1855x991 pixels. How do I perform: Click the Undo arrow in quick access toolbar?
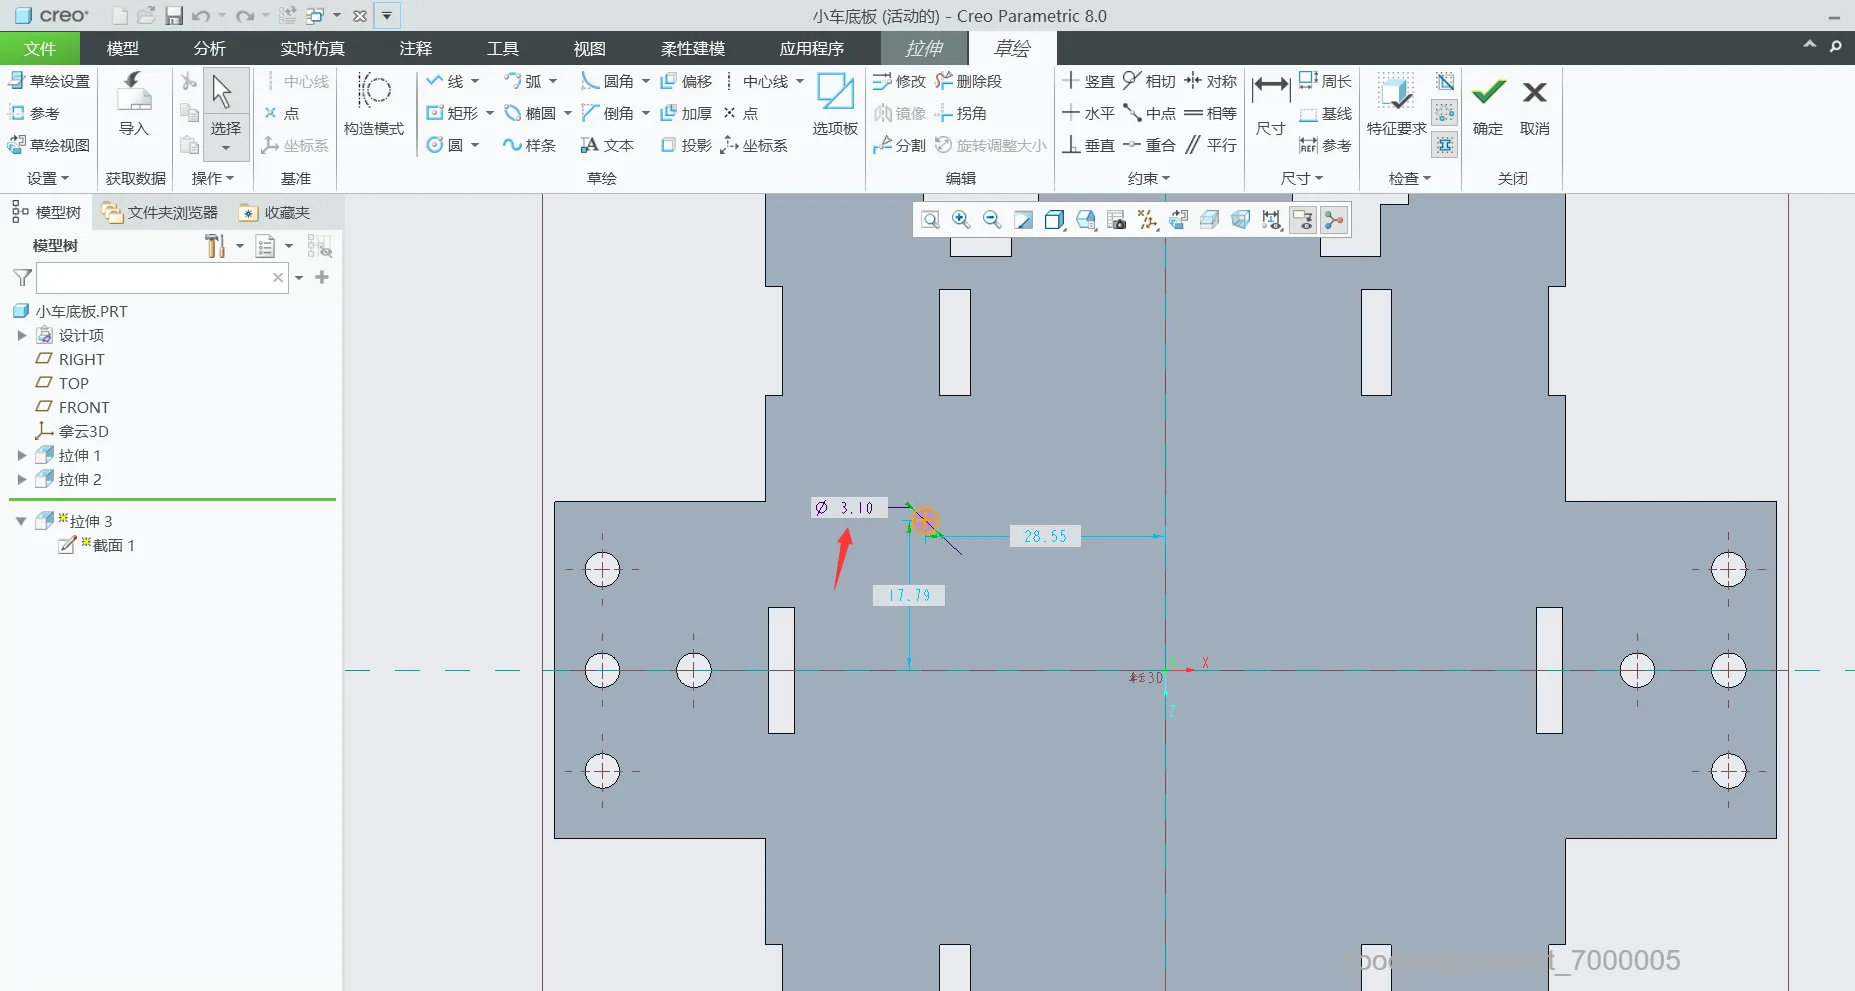(201, 16)
